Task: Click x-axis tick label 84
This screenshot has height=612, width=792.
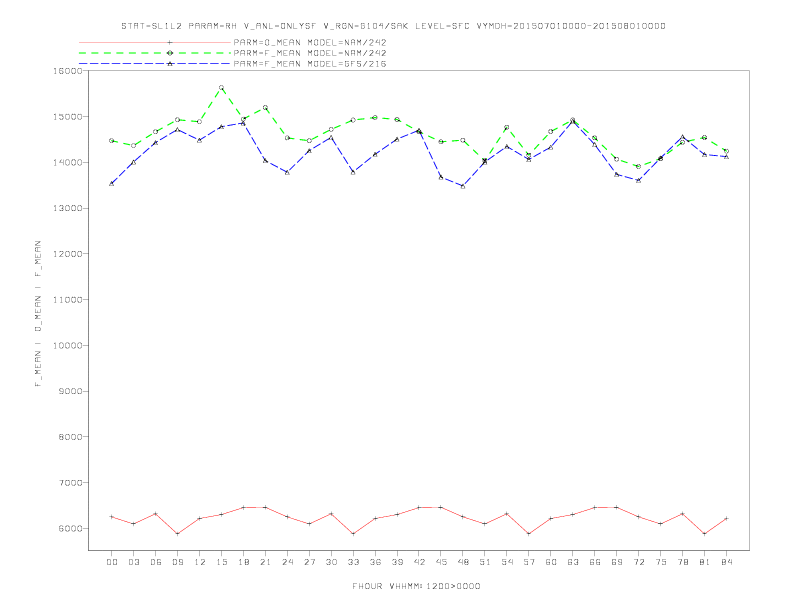Action: [x=726, y=562]
